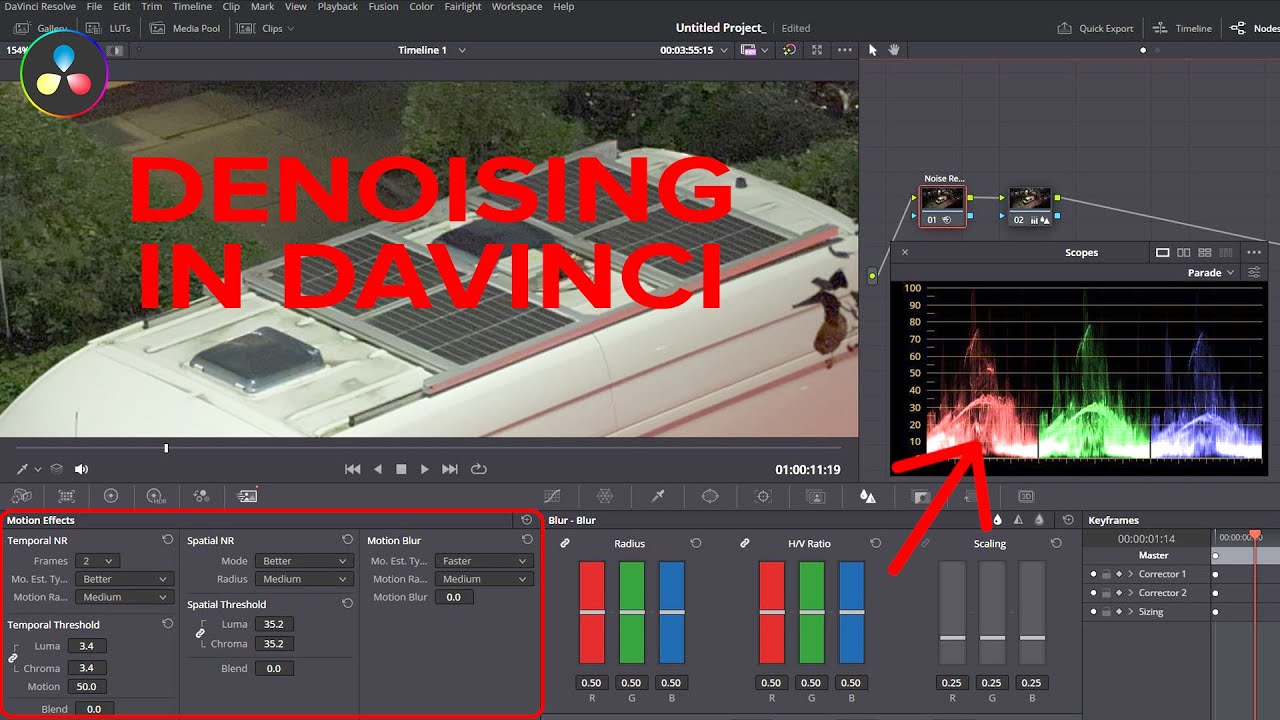Expand the Sizing keyframe track
1280x720 pixels.
[1130, 611]
